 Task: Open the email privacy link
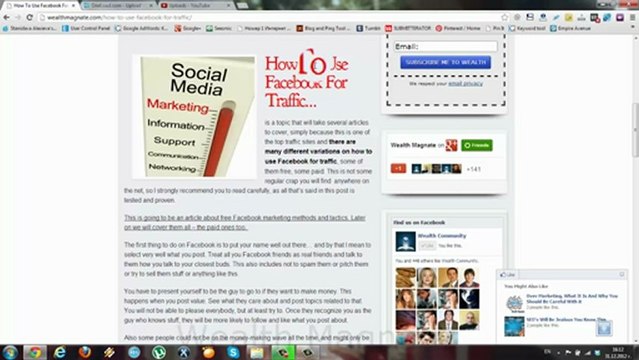465,84
